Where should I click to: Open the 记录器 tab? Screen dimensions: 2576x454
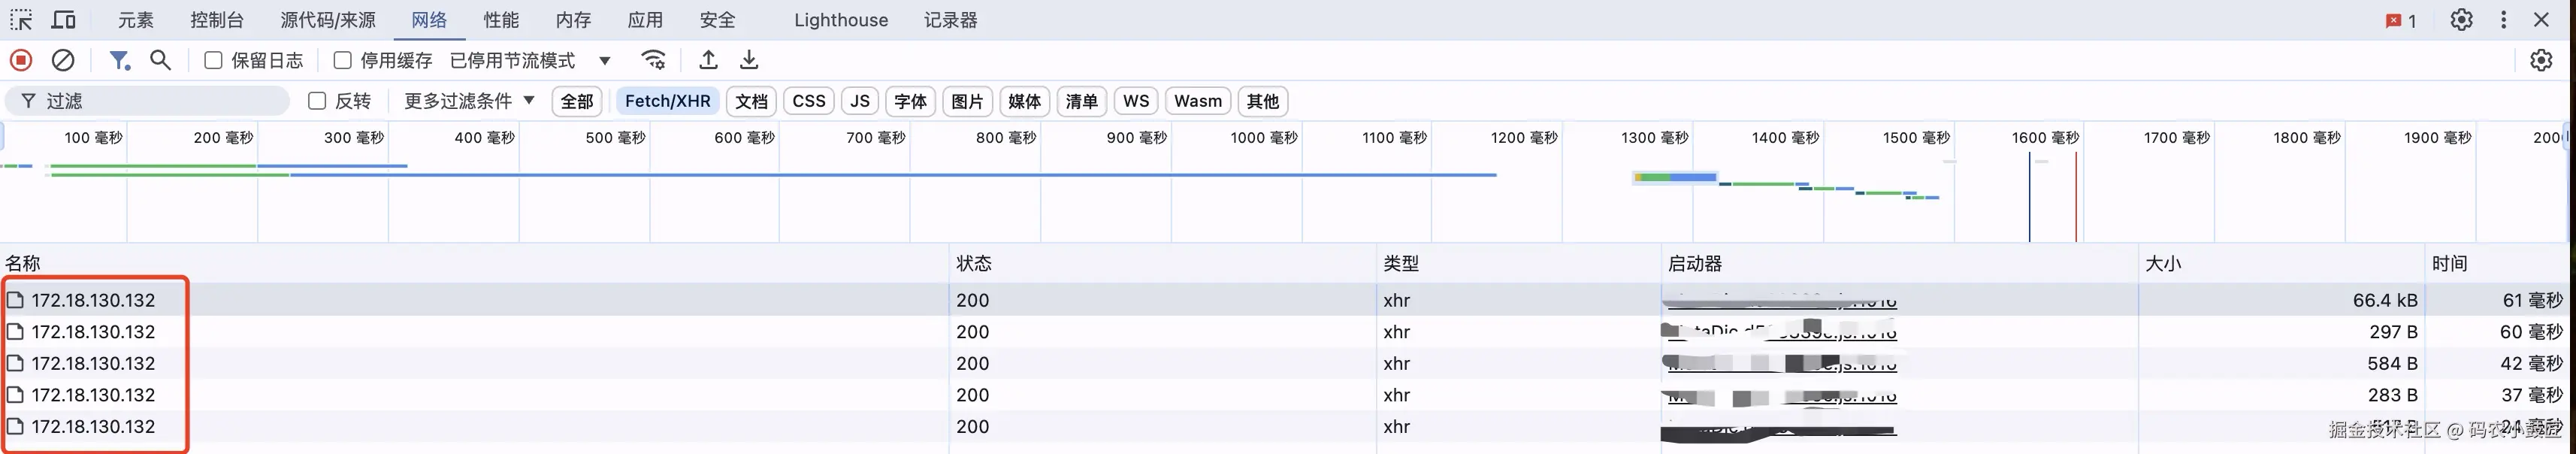coord(950,20)
